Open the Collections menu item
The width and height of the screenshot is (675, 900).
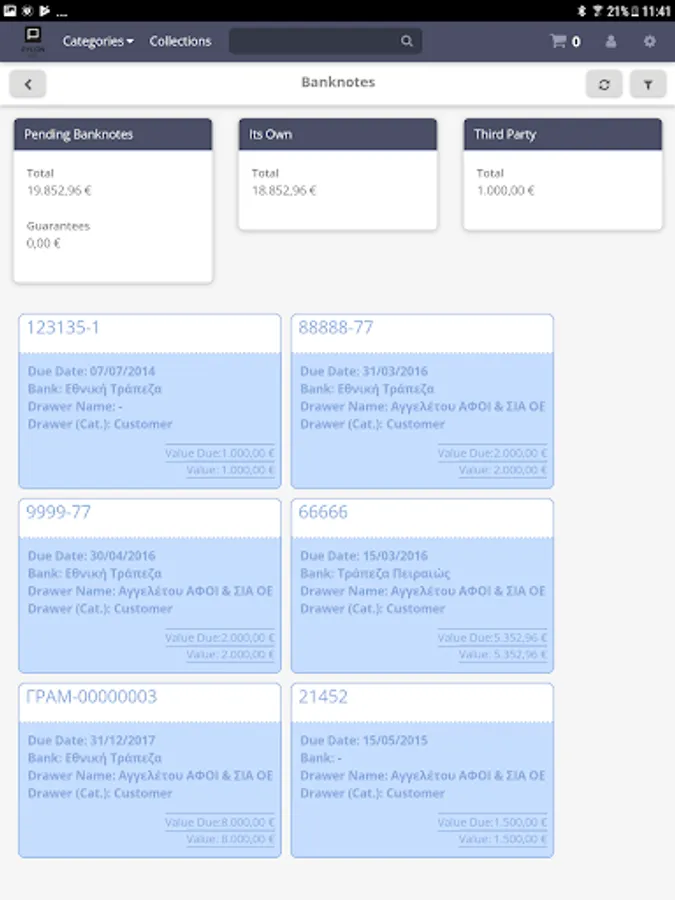(180, 42)
